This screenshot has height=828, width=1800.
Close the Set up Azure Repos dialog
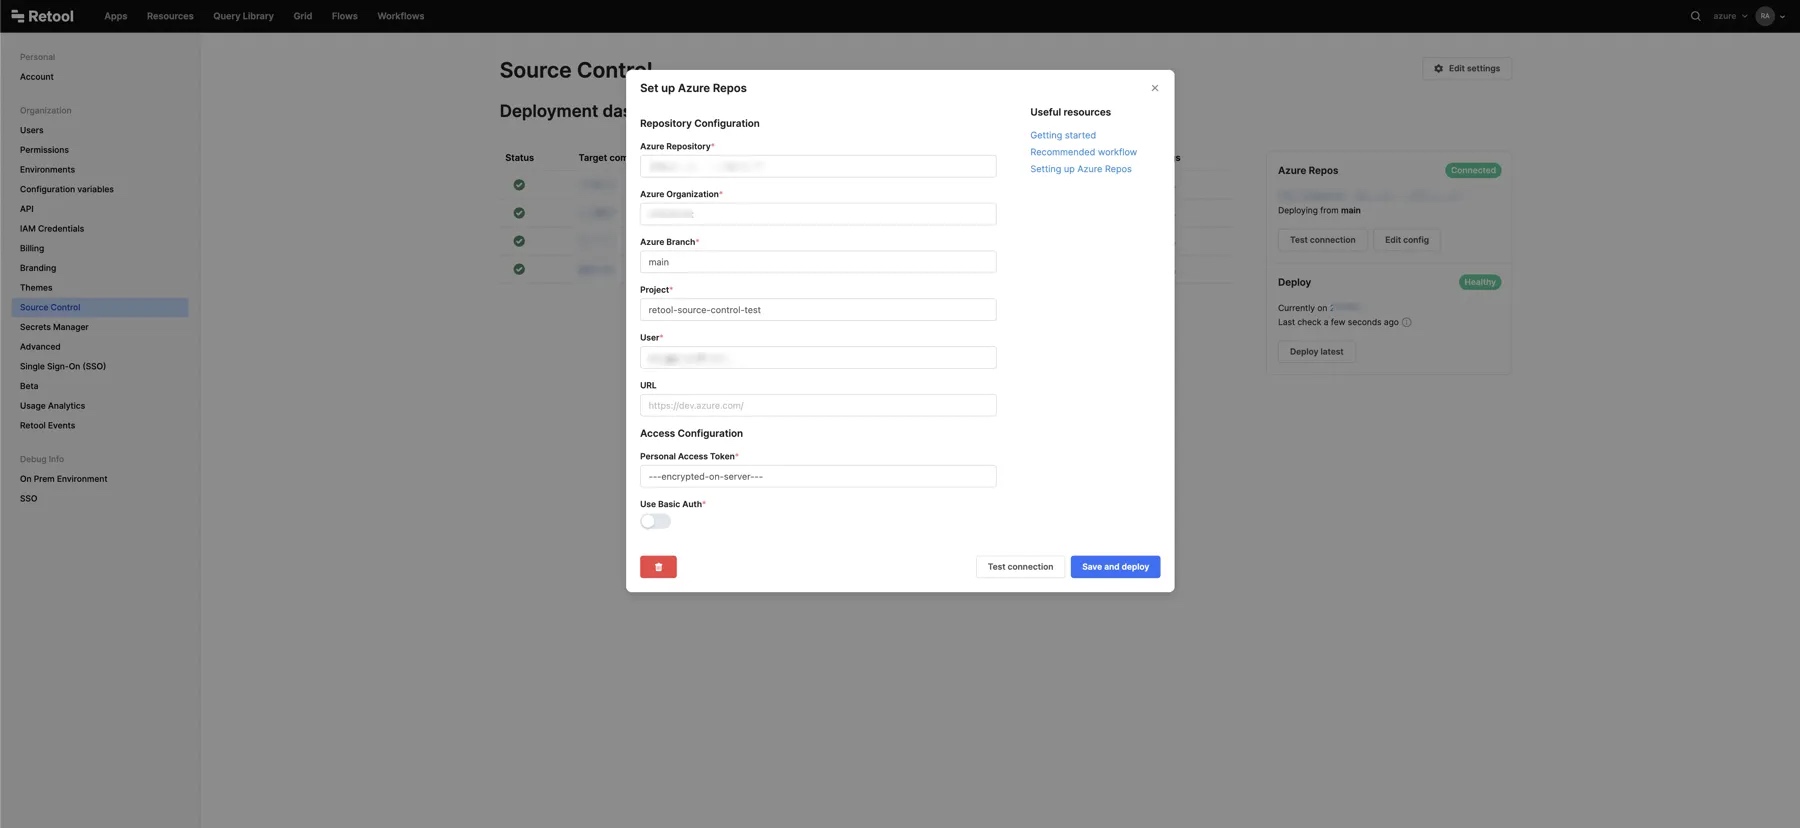[x=1155, y=88]
